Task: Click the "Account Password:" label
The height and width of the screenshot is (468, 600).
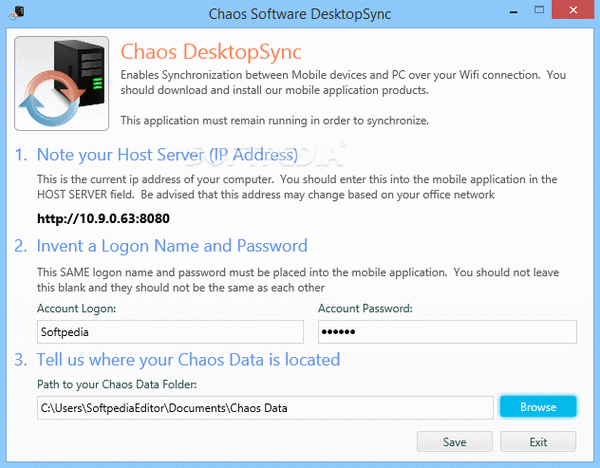Action: click(x=365, y=308)
